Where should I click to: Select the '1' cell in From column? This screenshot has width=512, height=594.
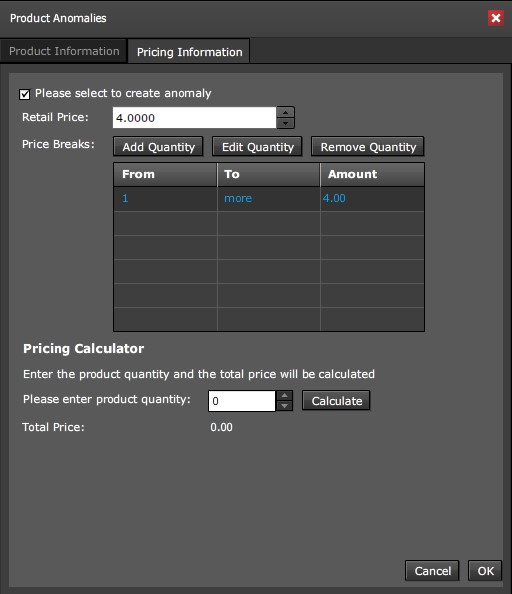click(165, 199)
